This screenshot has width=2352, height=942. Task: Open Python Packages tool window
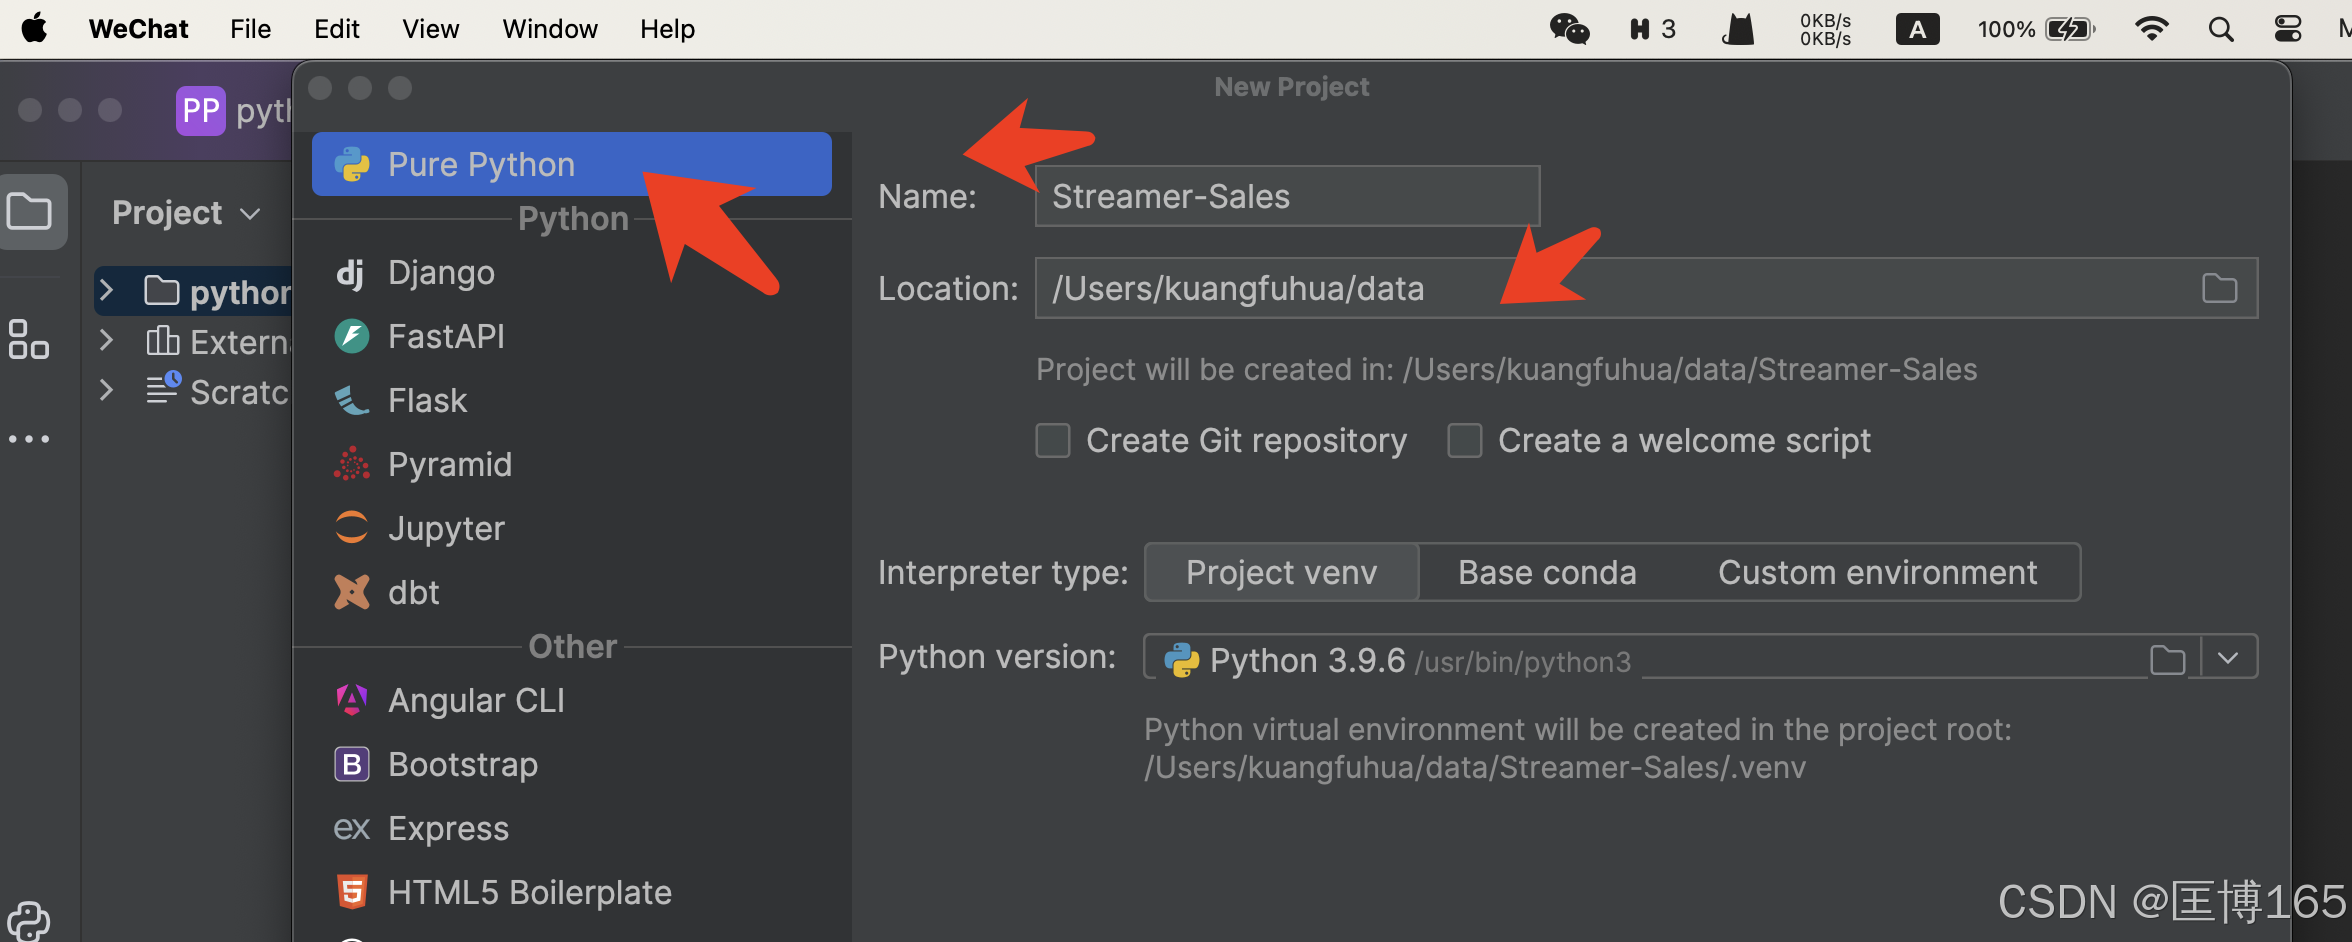pyautogui.click(x=28, y=920)
